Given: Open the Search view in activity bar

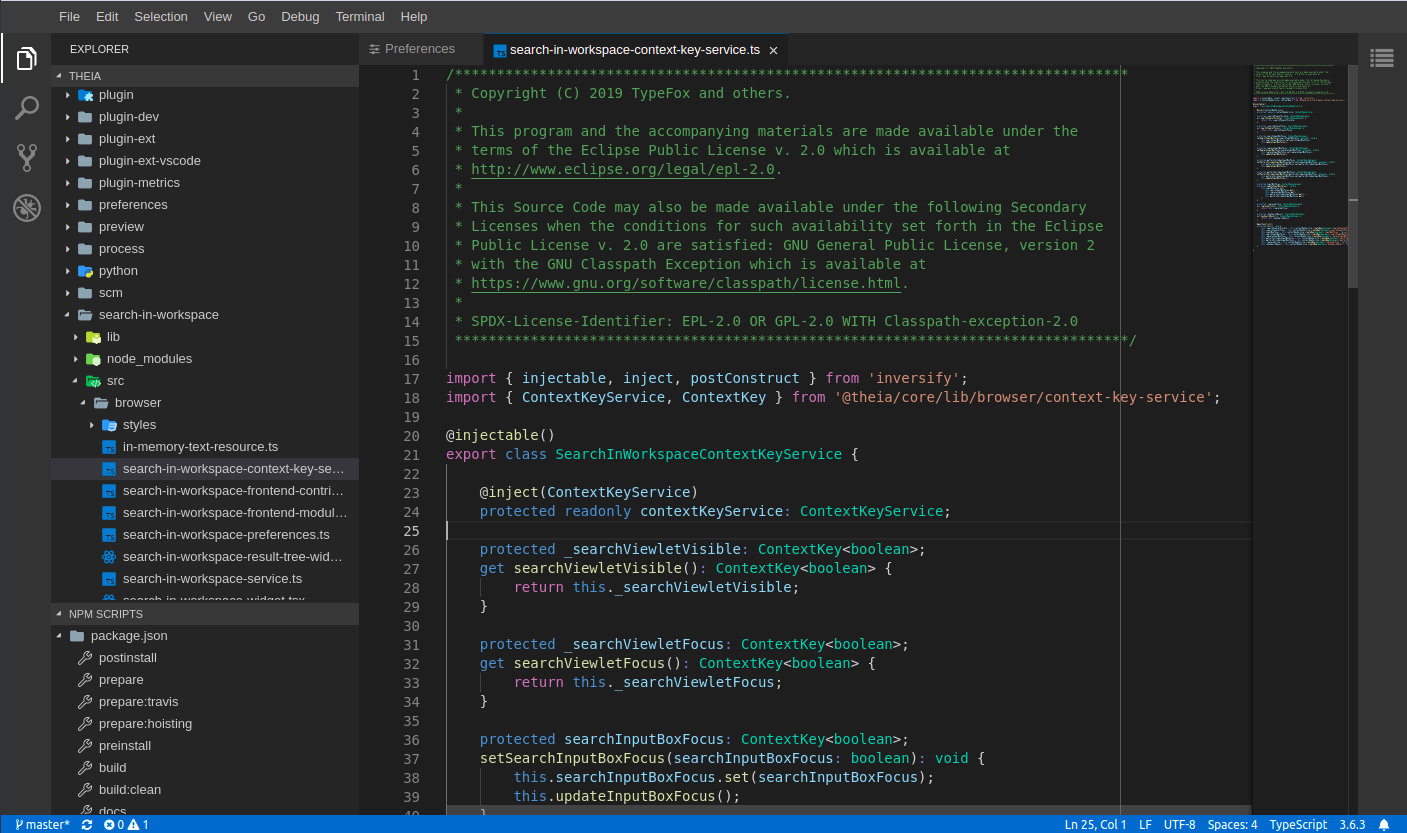Looking at the screenshot, I should tap(26, 108).
